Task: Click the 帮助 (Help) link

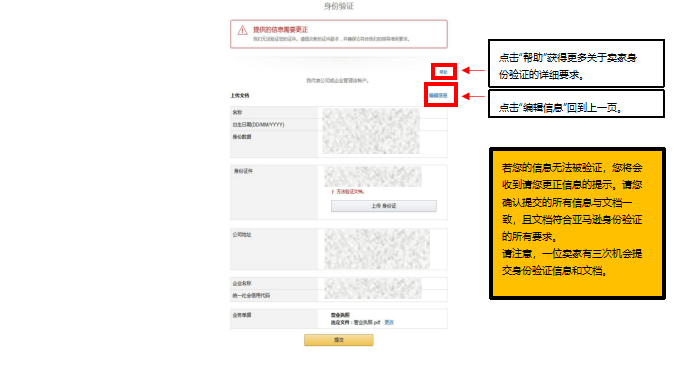Action: pyautogui.click(x=443, y=72)
